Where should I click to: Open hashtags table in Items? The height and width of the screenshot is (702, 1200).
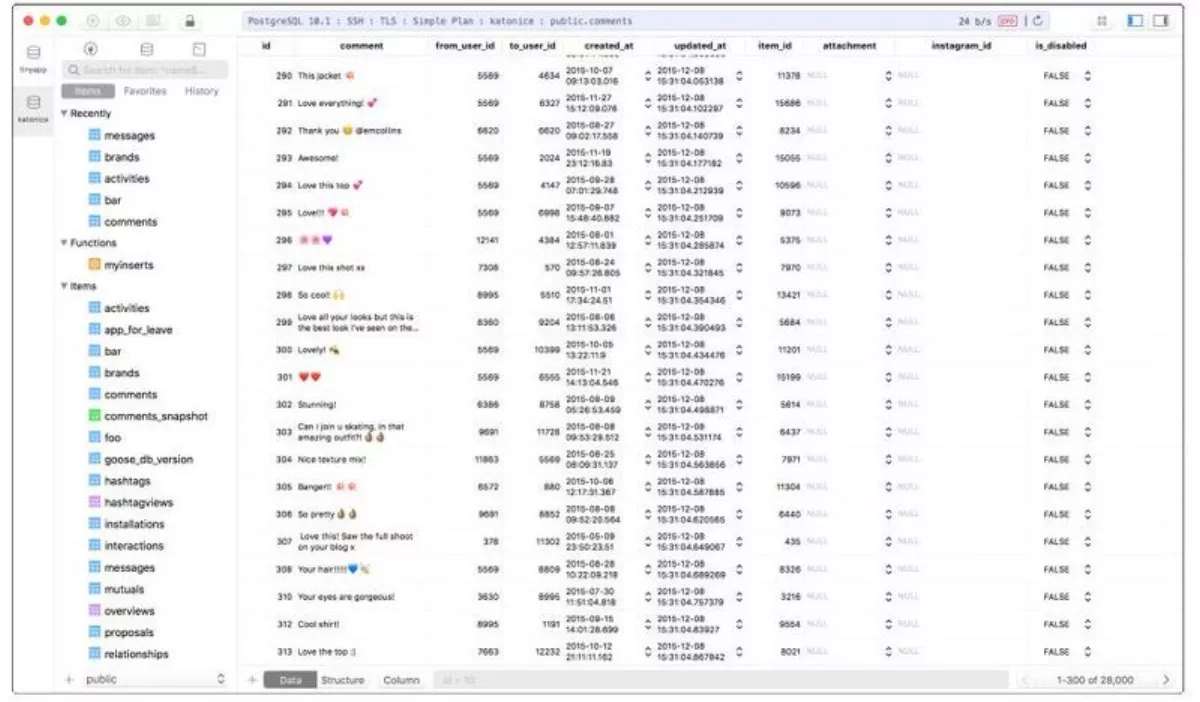pyautogui.click(x=127, y=481)
